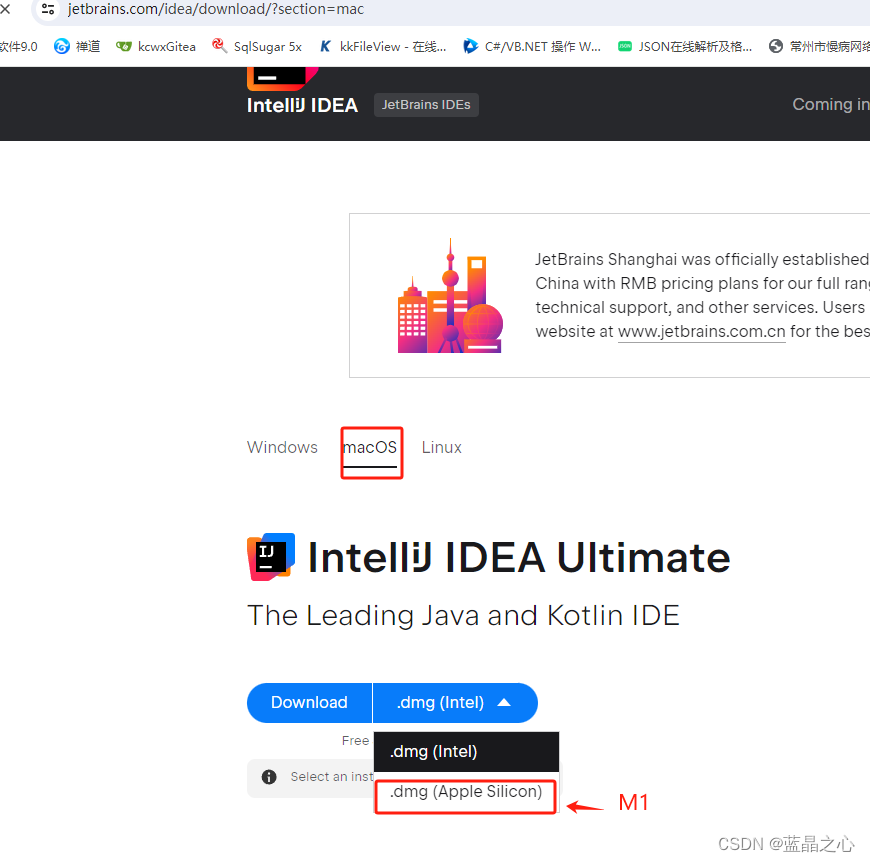The width and height of the screenshot is (870, 862).
Task: Open the 禅道 bookmark
Action: pos(77,47)
